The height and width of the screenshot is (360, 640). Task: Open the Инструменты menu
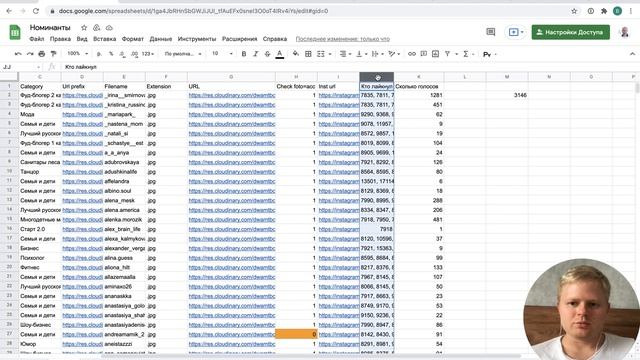pos(197,39)
